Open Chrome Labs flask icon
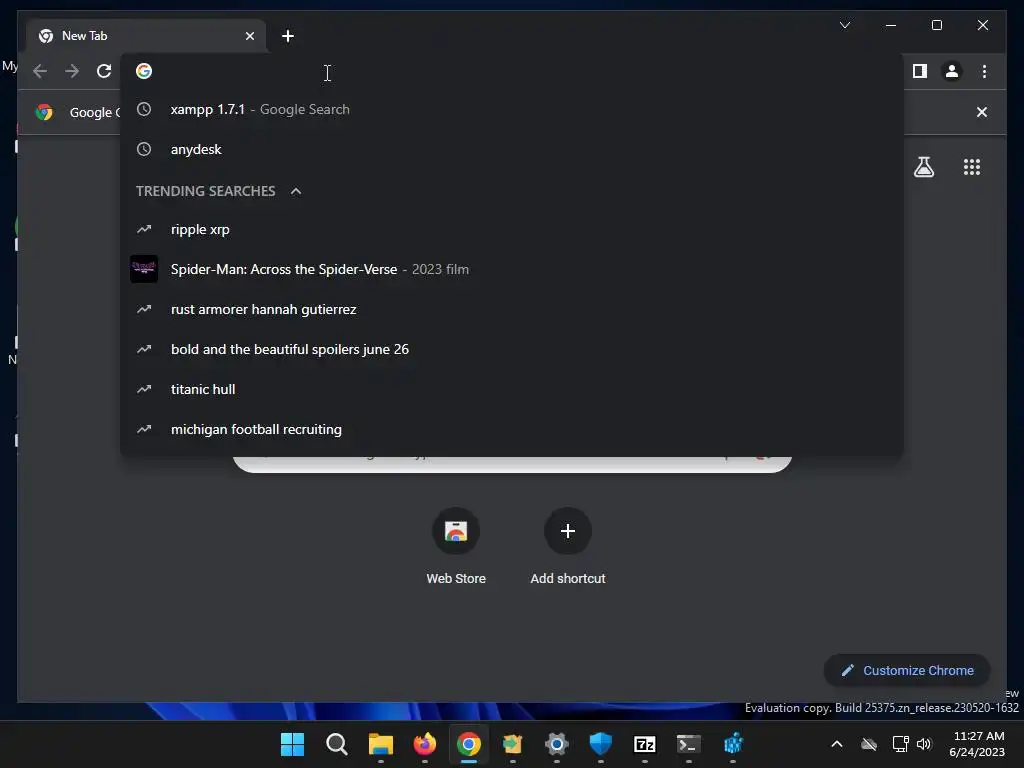The image size is (1024, 768). click(x=923, y=167)
